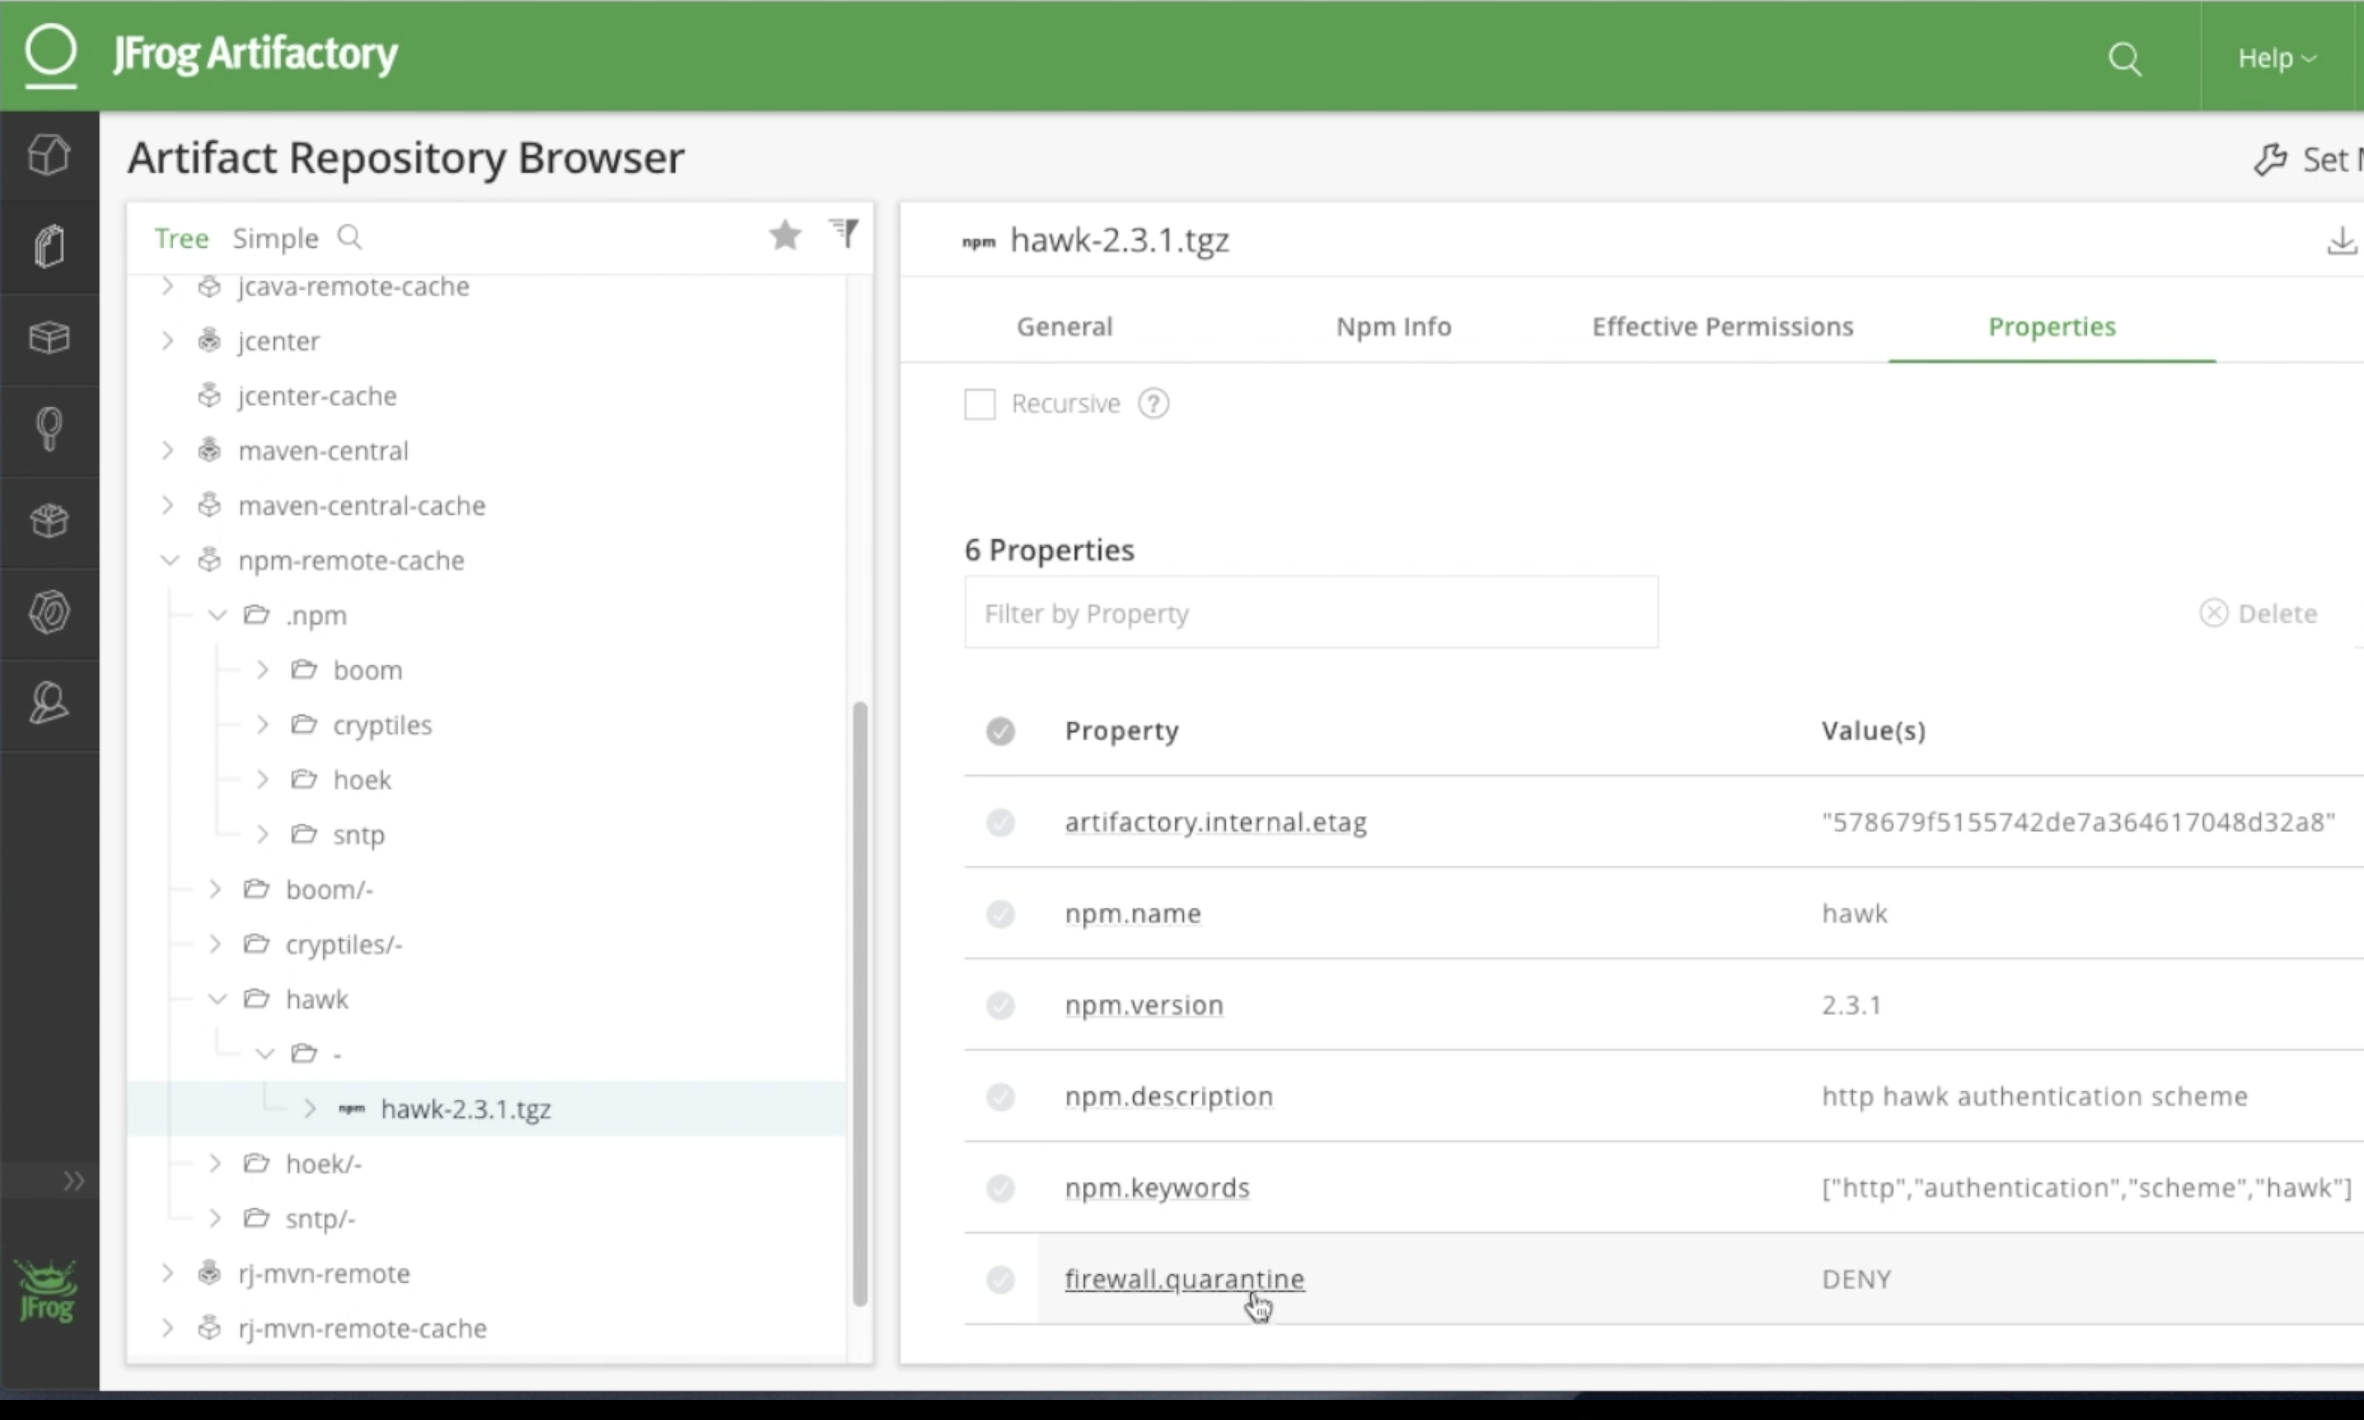2364x1420 pixels.
Task: Click the tree search magnifier next to Simple
Action: (x=349, y=238)
